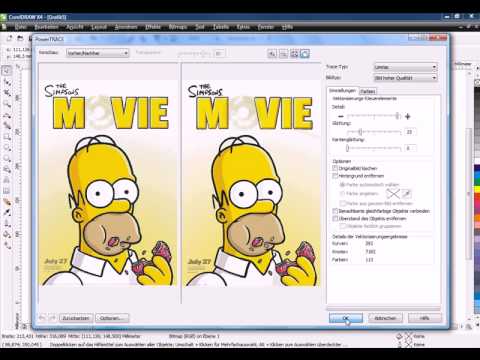This screenshot has height=360, width=480.
Task: Switch to the Einstellungen tab
Action: 342,91
